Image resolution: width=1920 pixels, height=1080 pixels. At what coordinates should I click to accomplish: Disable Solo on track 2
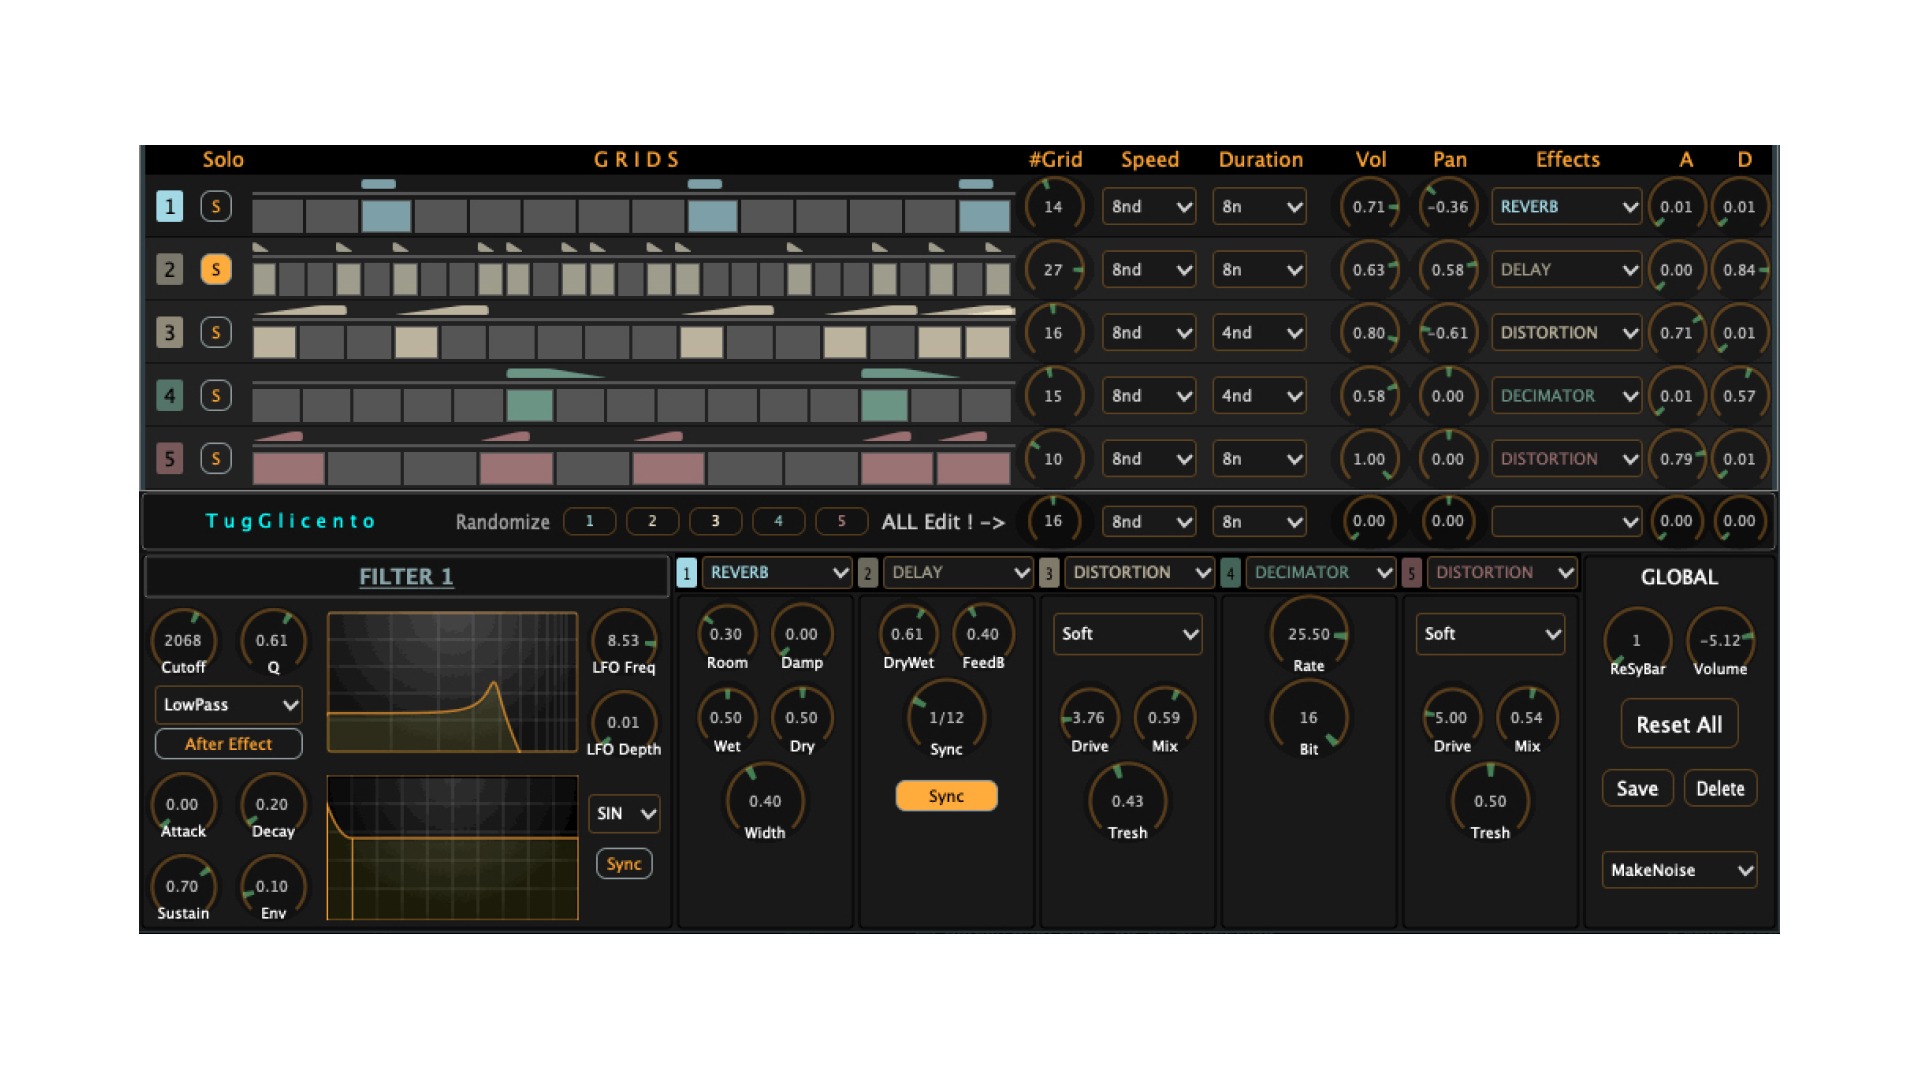point(216,269)
